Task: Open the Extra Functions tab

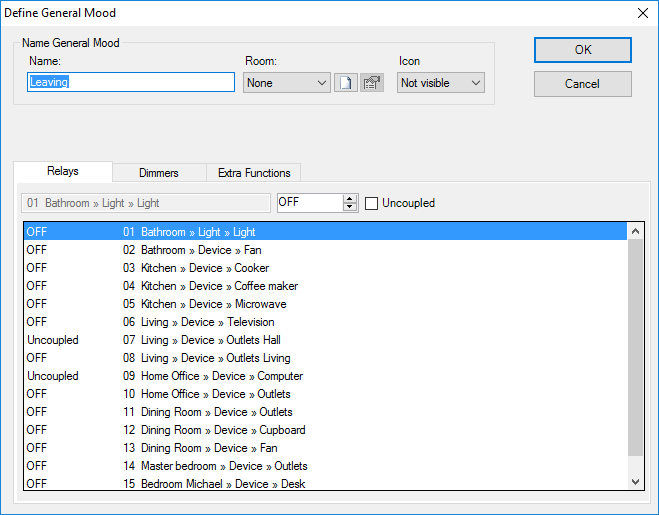Action: [254, 173]
